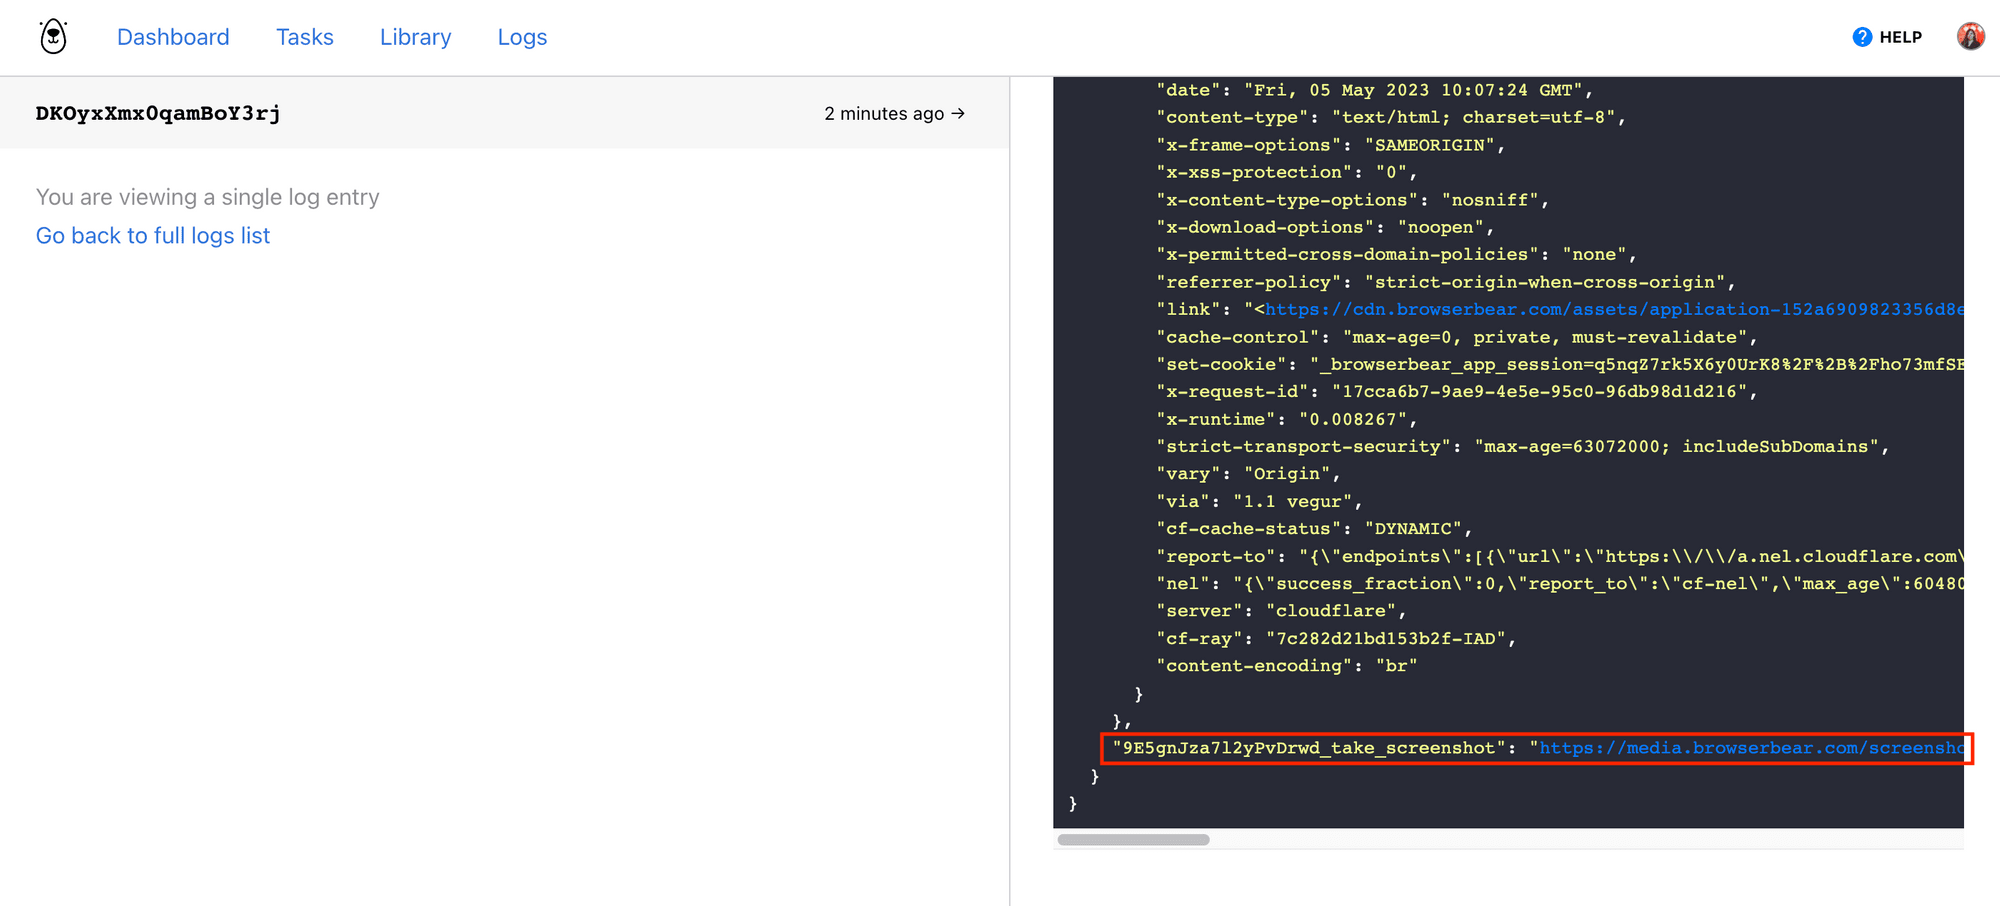
Task: Open the HELP question mark icon
Action: coord(1862,36)
